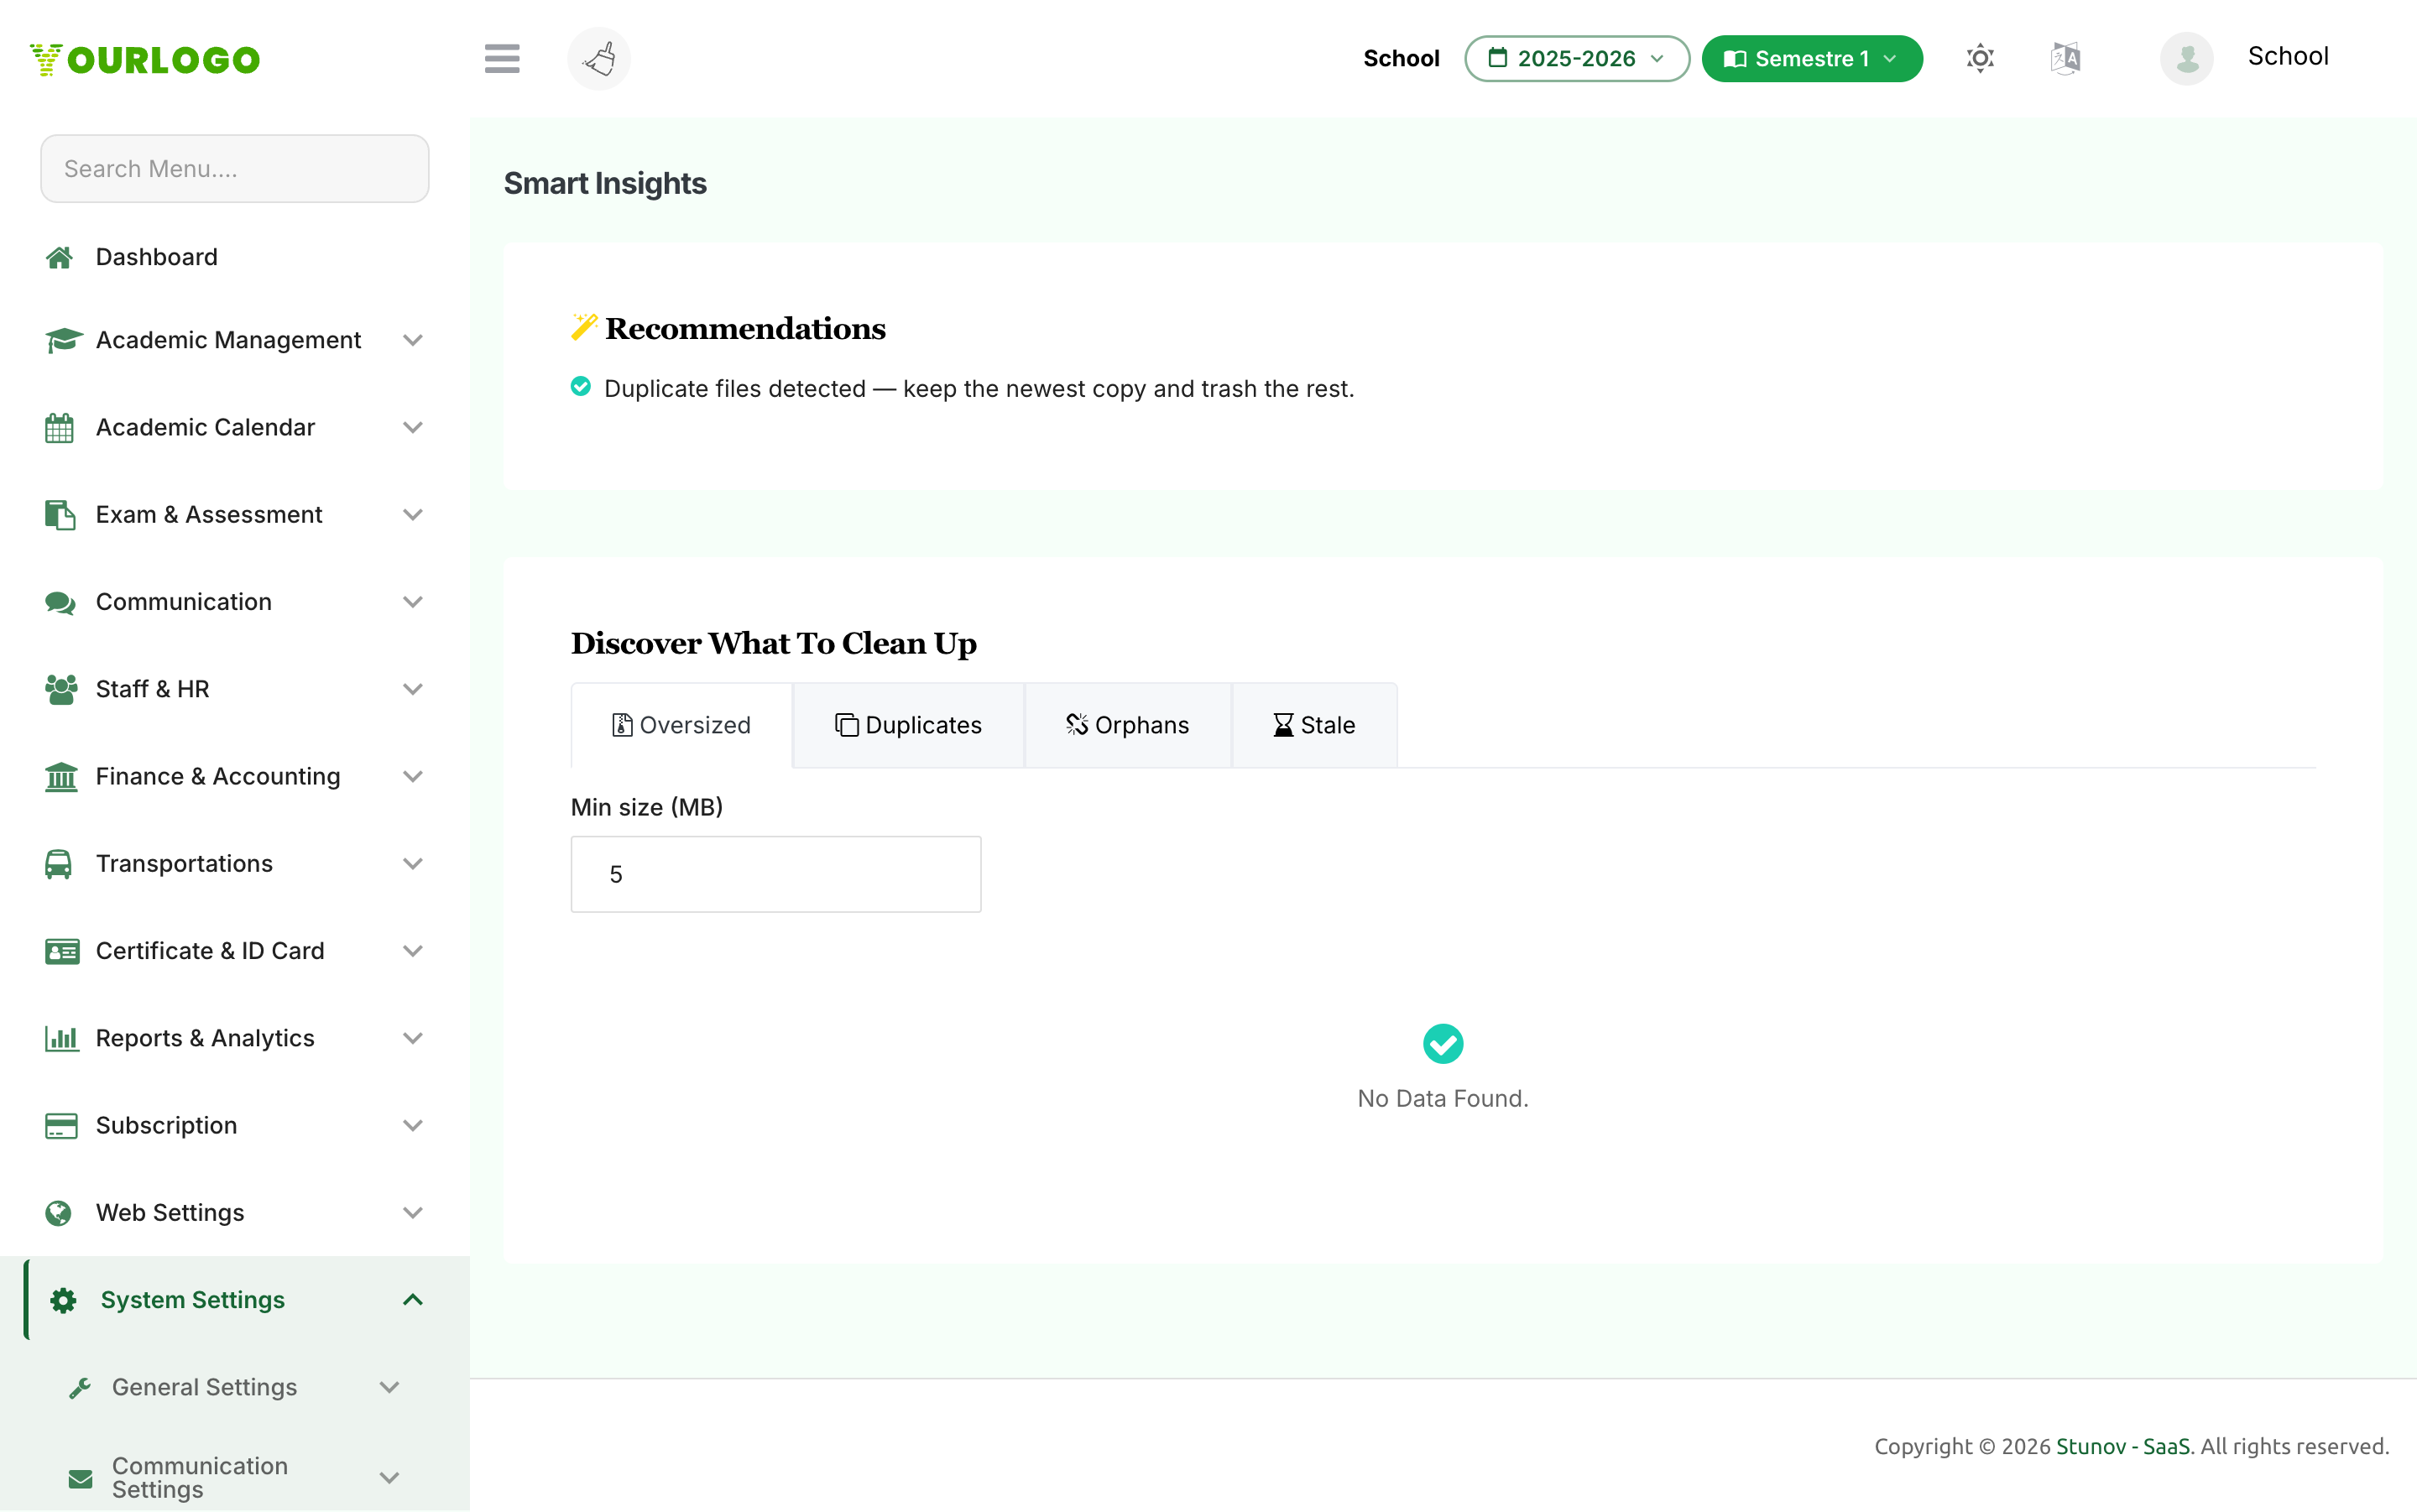Expand General Settings chevron
Image resolution: width=2417 pixels, height=1512 pixels.
(x=390, y=1388)
